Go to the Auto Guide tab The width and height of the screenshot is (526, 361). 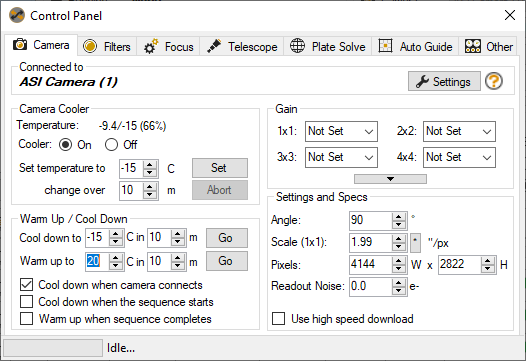coord(415,46)
